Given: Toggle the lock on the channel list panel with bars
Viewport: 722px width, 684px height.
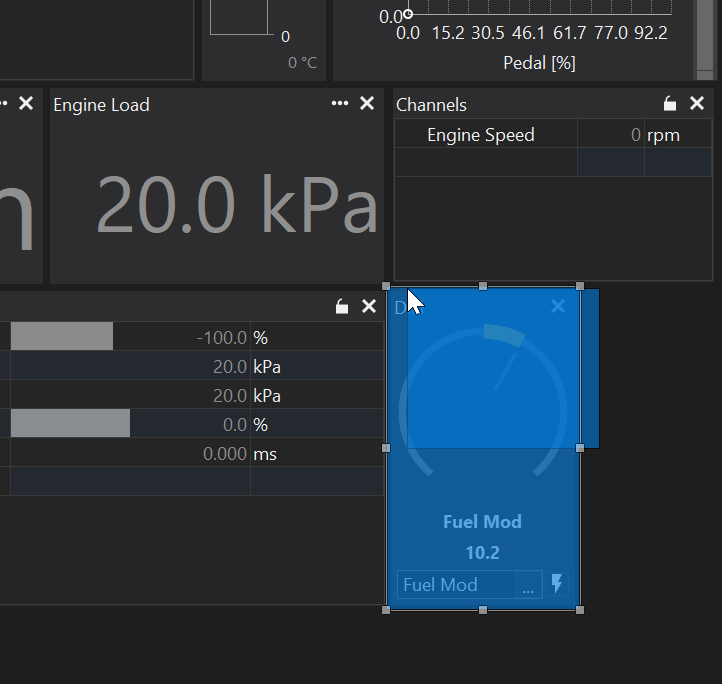Looking at the screenshot, I should tap(342, 307).
